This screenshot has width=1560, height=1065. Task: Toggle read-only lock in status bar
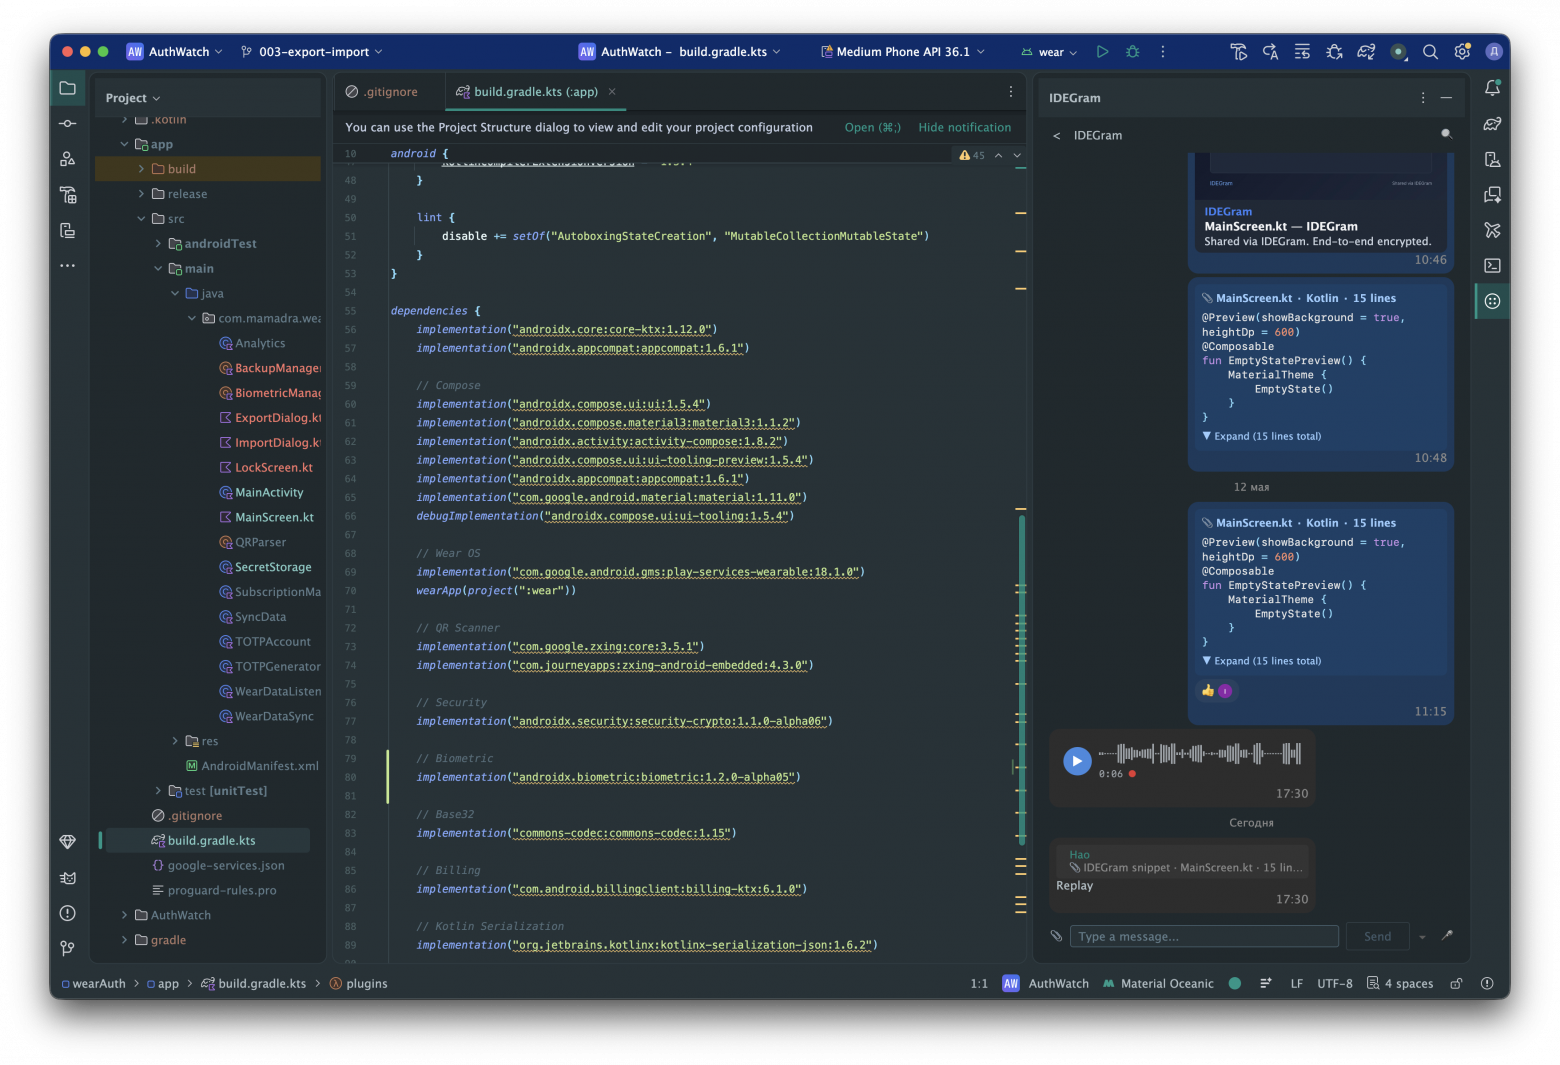click(x=1456, y=984)
